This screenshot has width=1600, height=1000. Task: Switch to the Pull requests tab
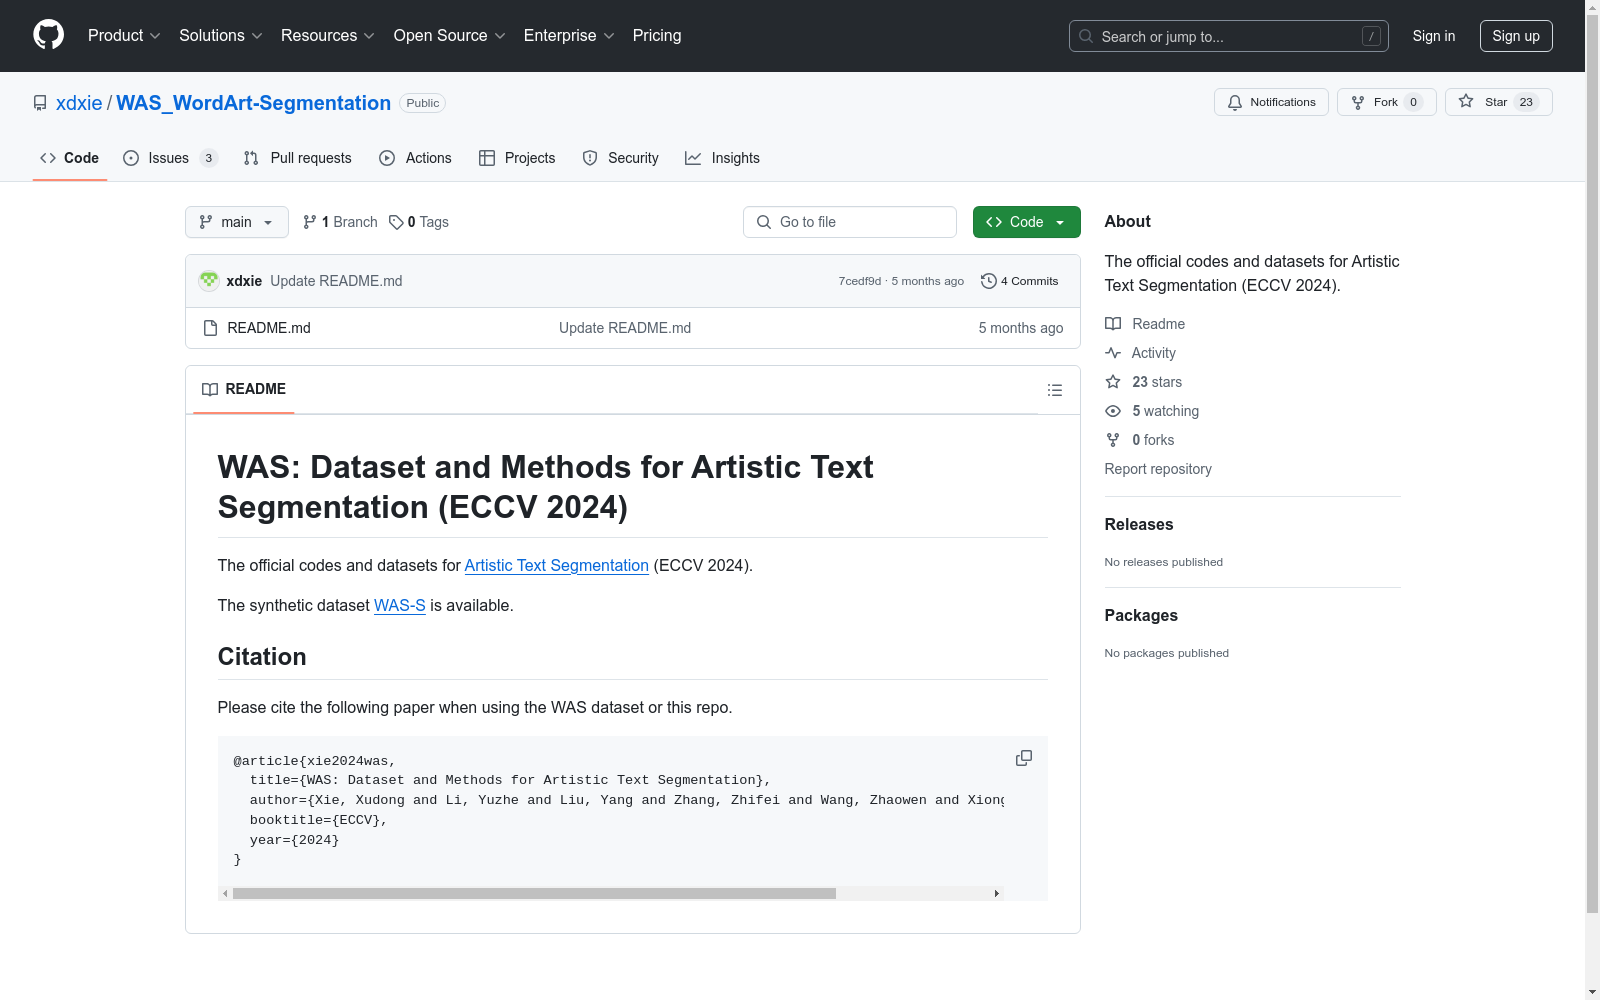pyautogui.click(x=298, y=158)
